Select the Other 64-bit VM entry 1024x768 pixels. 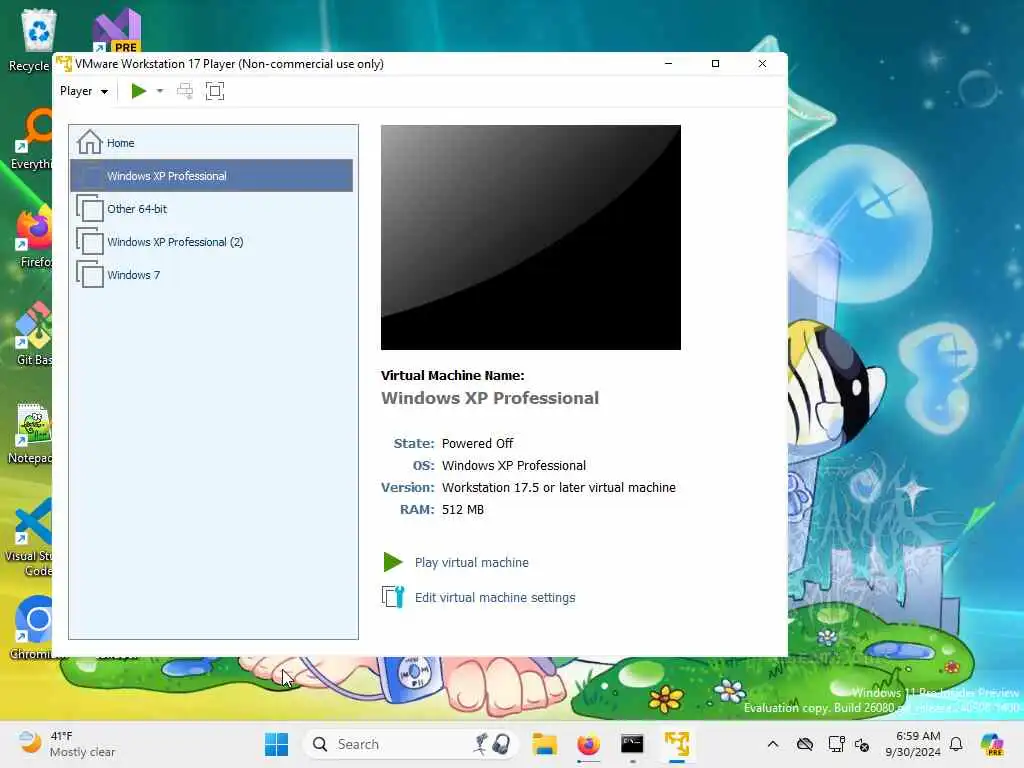coord(212,209)
